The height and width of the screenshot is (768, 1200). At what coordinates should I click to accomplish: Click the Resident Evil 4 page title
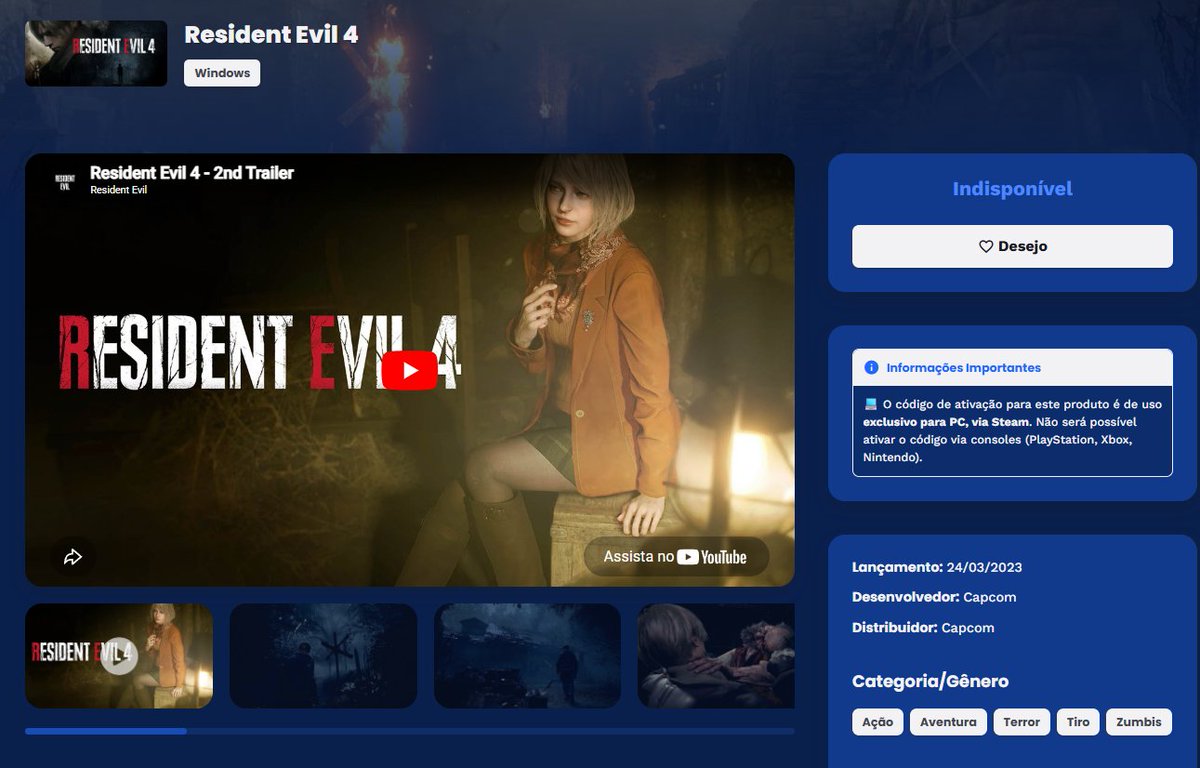[x=271, y=34]
